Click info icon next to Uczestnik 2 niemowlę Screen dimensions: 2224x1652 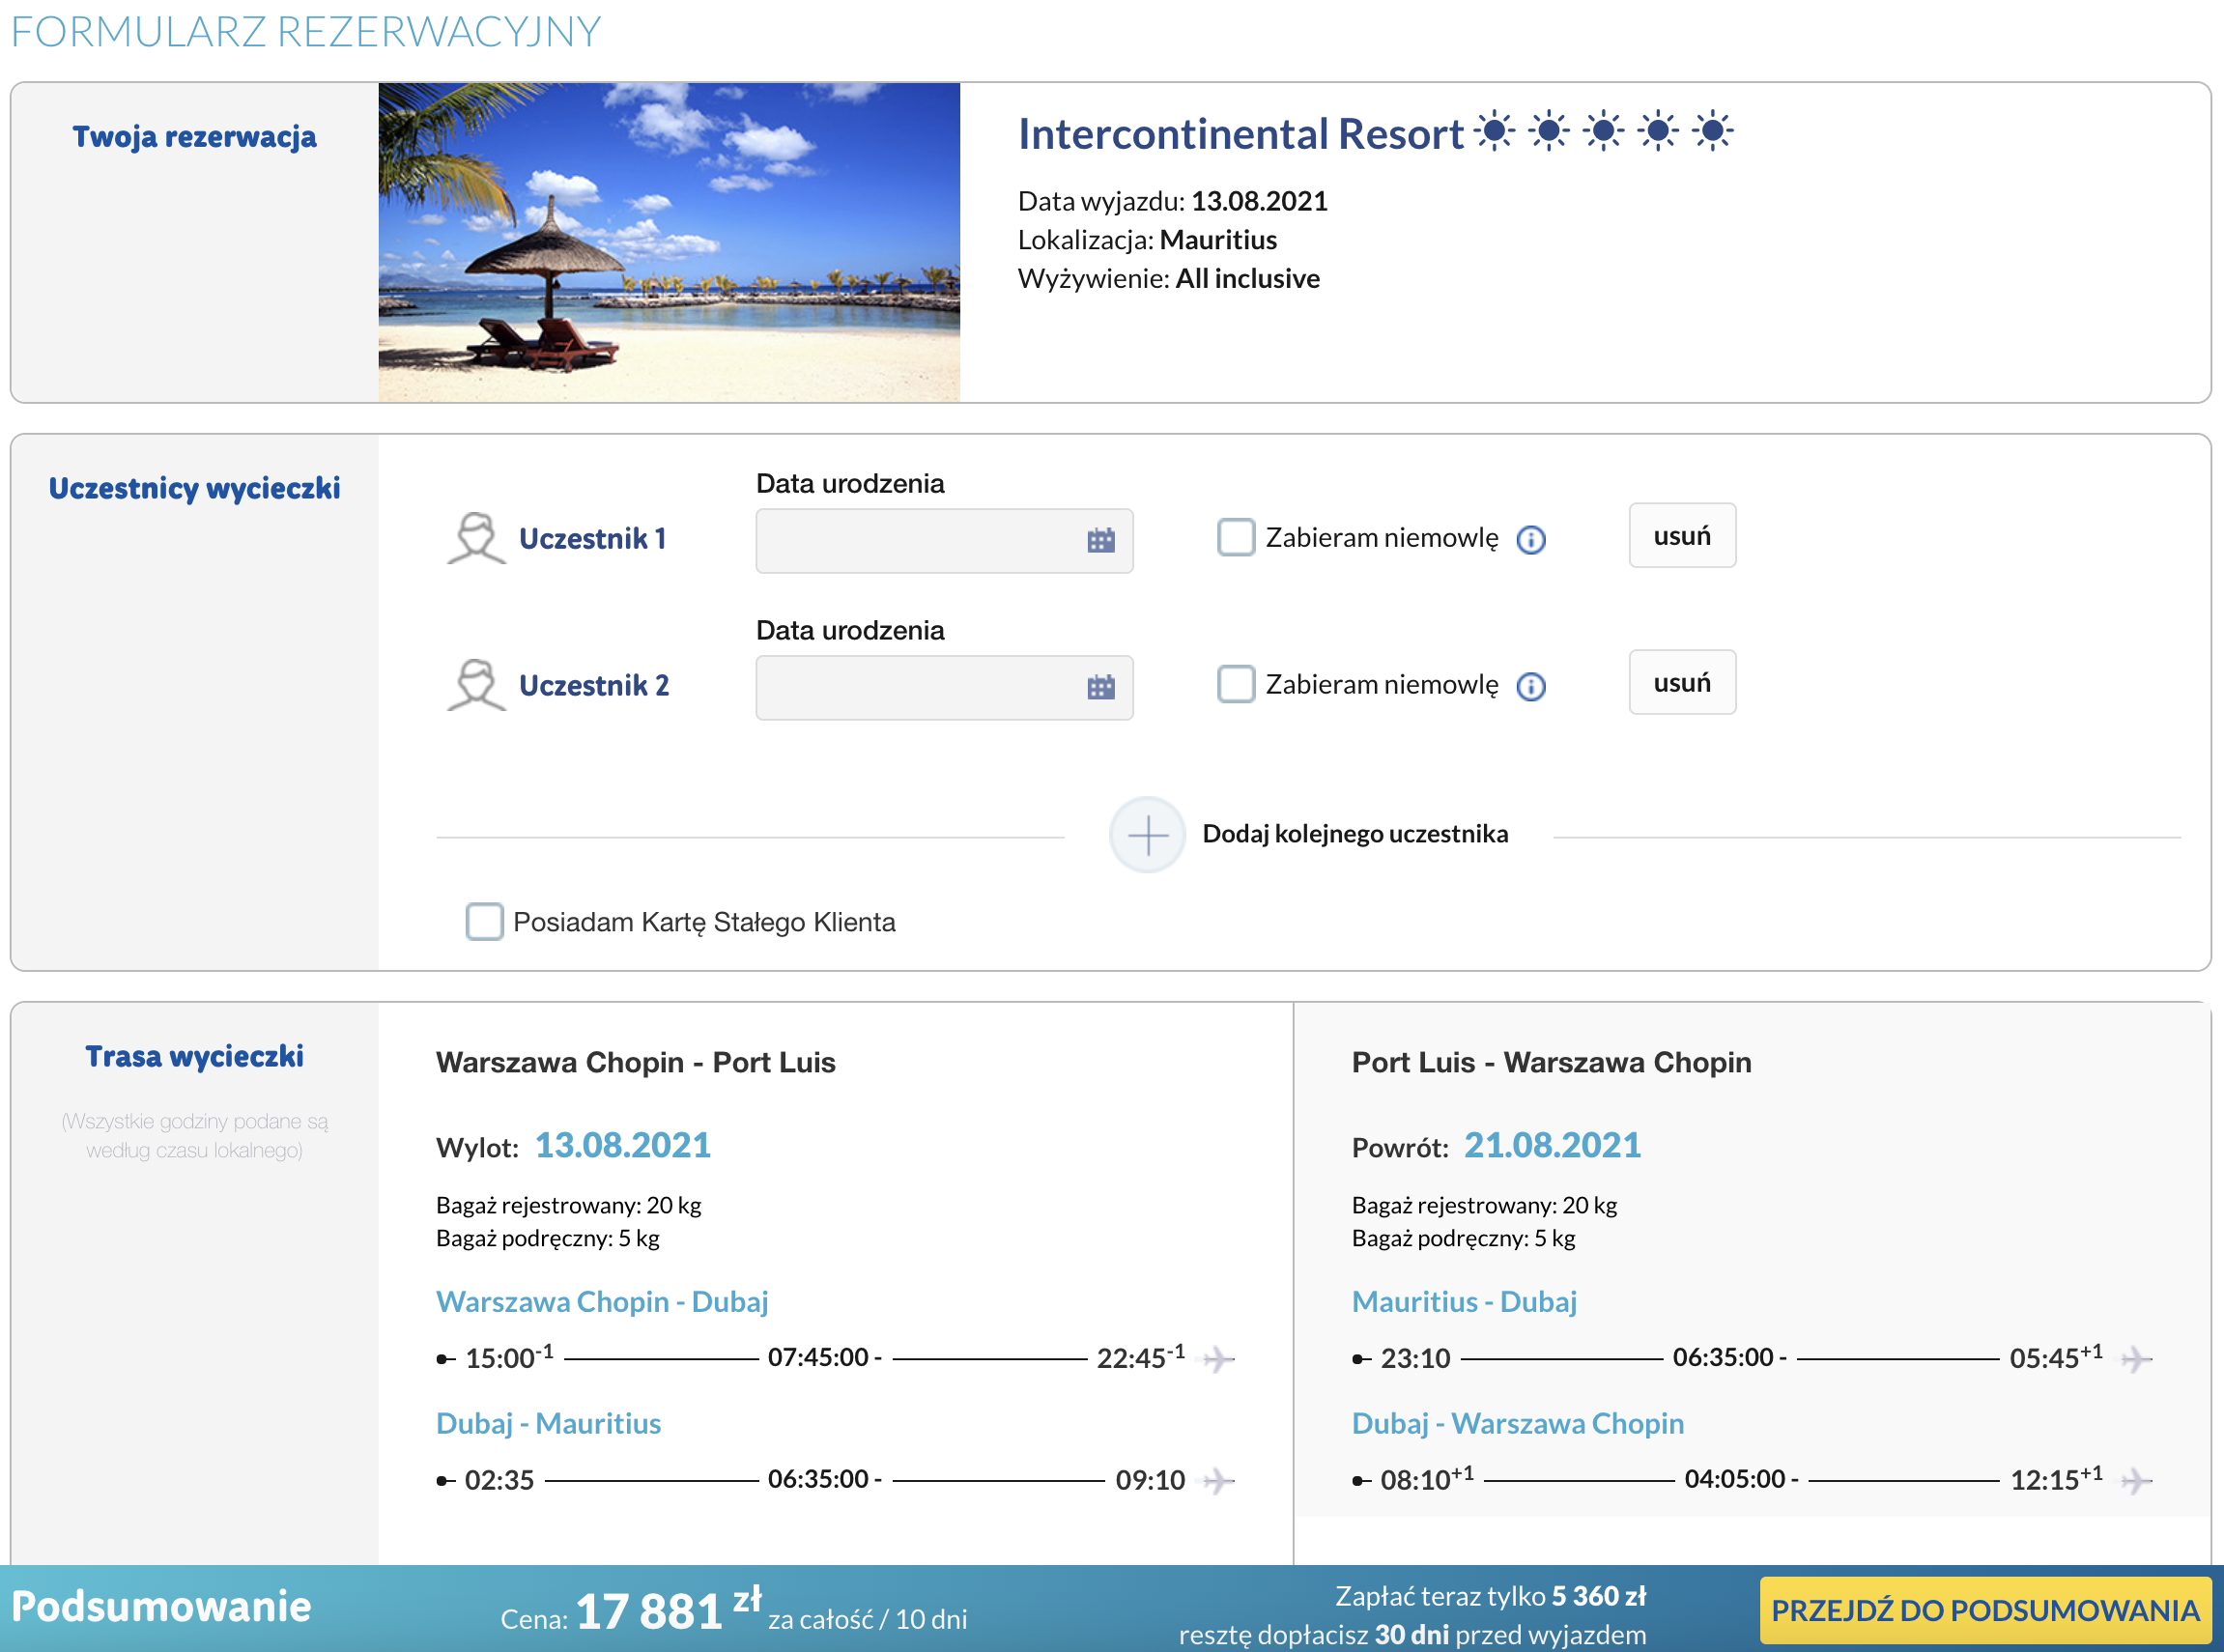[1530, 687]
